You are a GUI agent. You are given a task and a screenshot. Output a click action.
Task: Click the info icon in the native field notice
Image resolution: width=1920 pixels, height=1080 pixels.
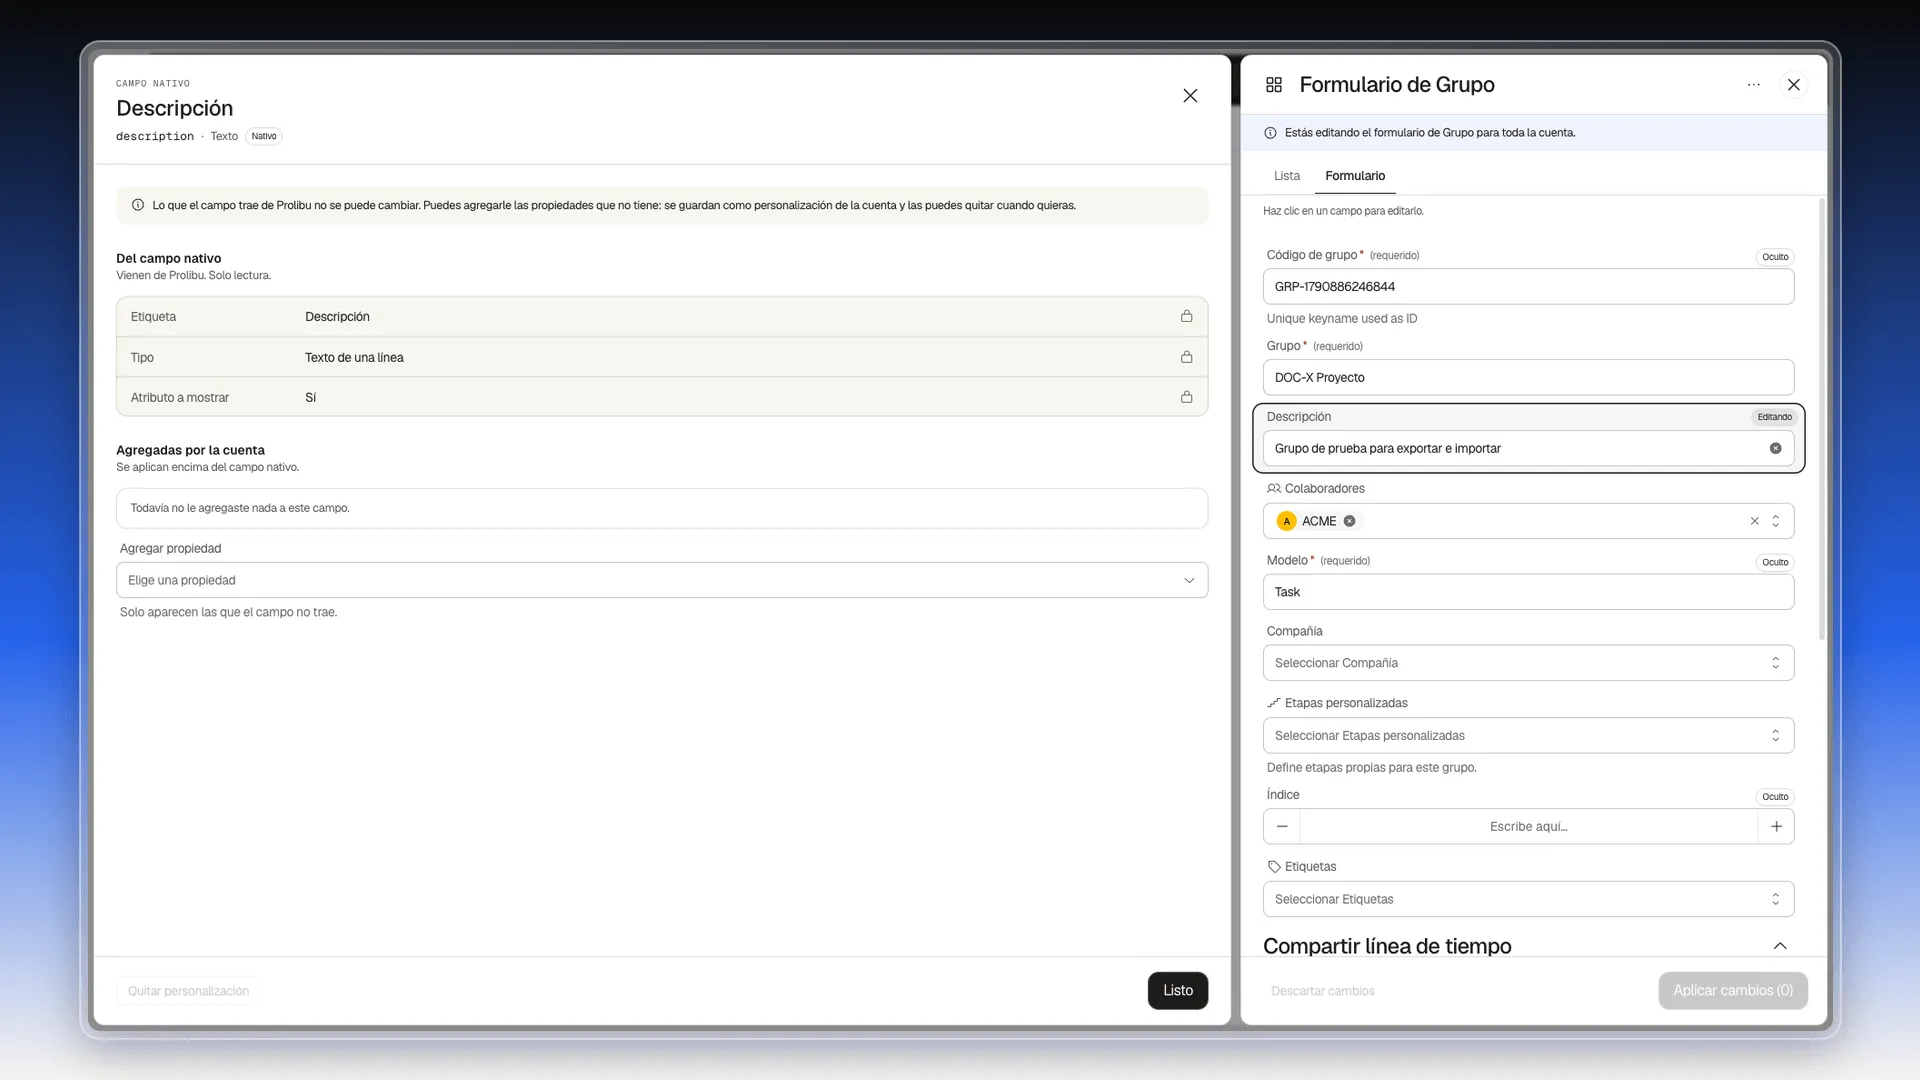(x=138, y=205)
